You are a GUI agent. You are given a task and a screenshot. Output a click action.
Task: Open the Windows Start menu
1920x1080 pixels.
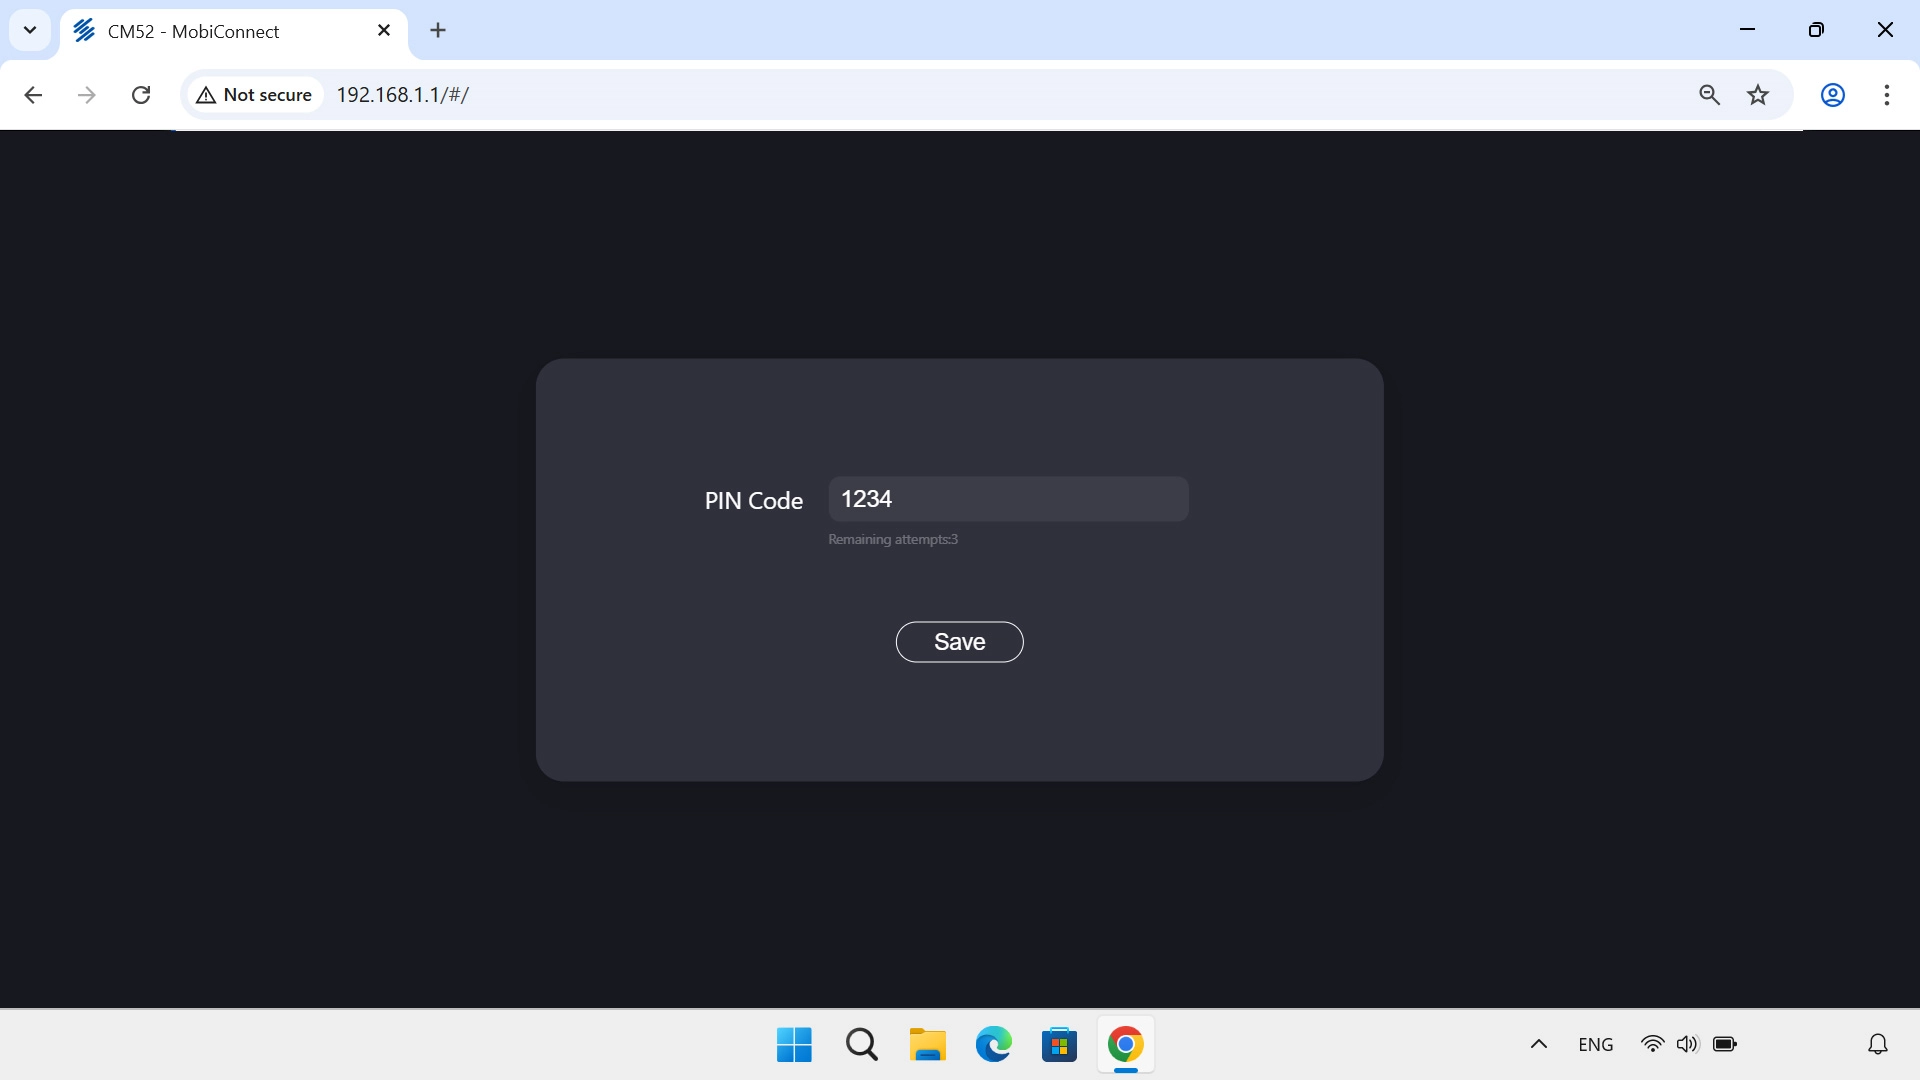click(x=794, y=1044)
